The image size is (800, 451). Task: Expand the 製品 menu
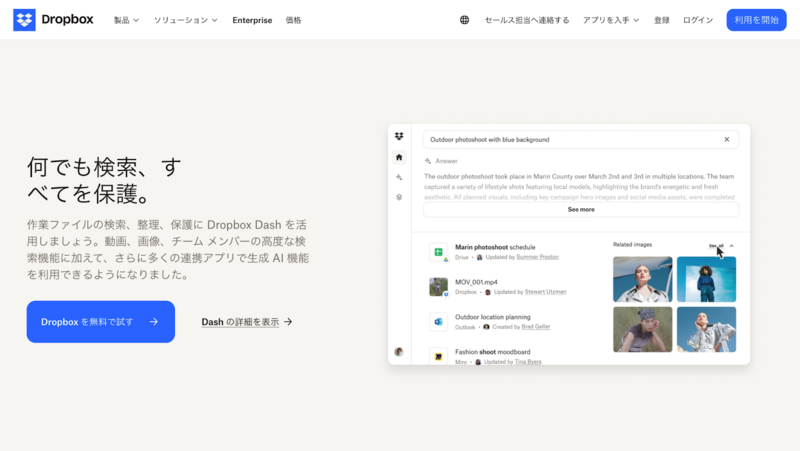pos(126,20)
